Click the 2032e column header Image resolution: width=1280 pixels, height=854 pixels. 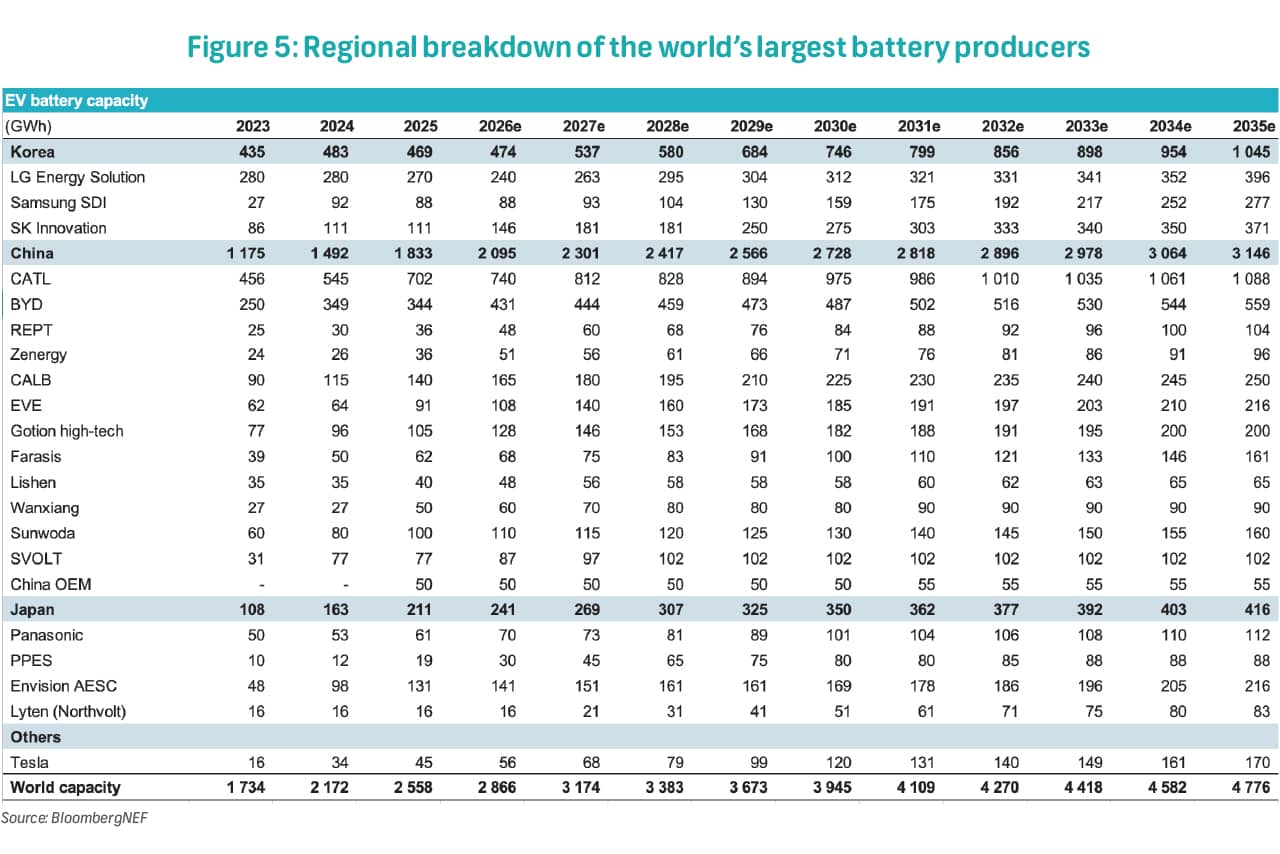pyautogui.click(x=1004, y=126)
